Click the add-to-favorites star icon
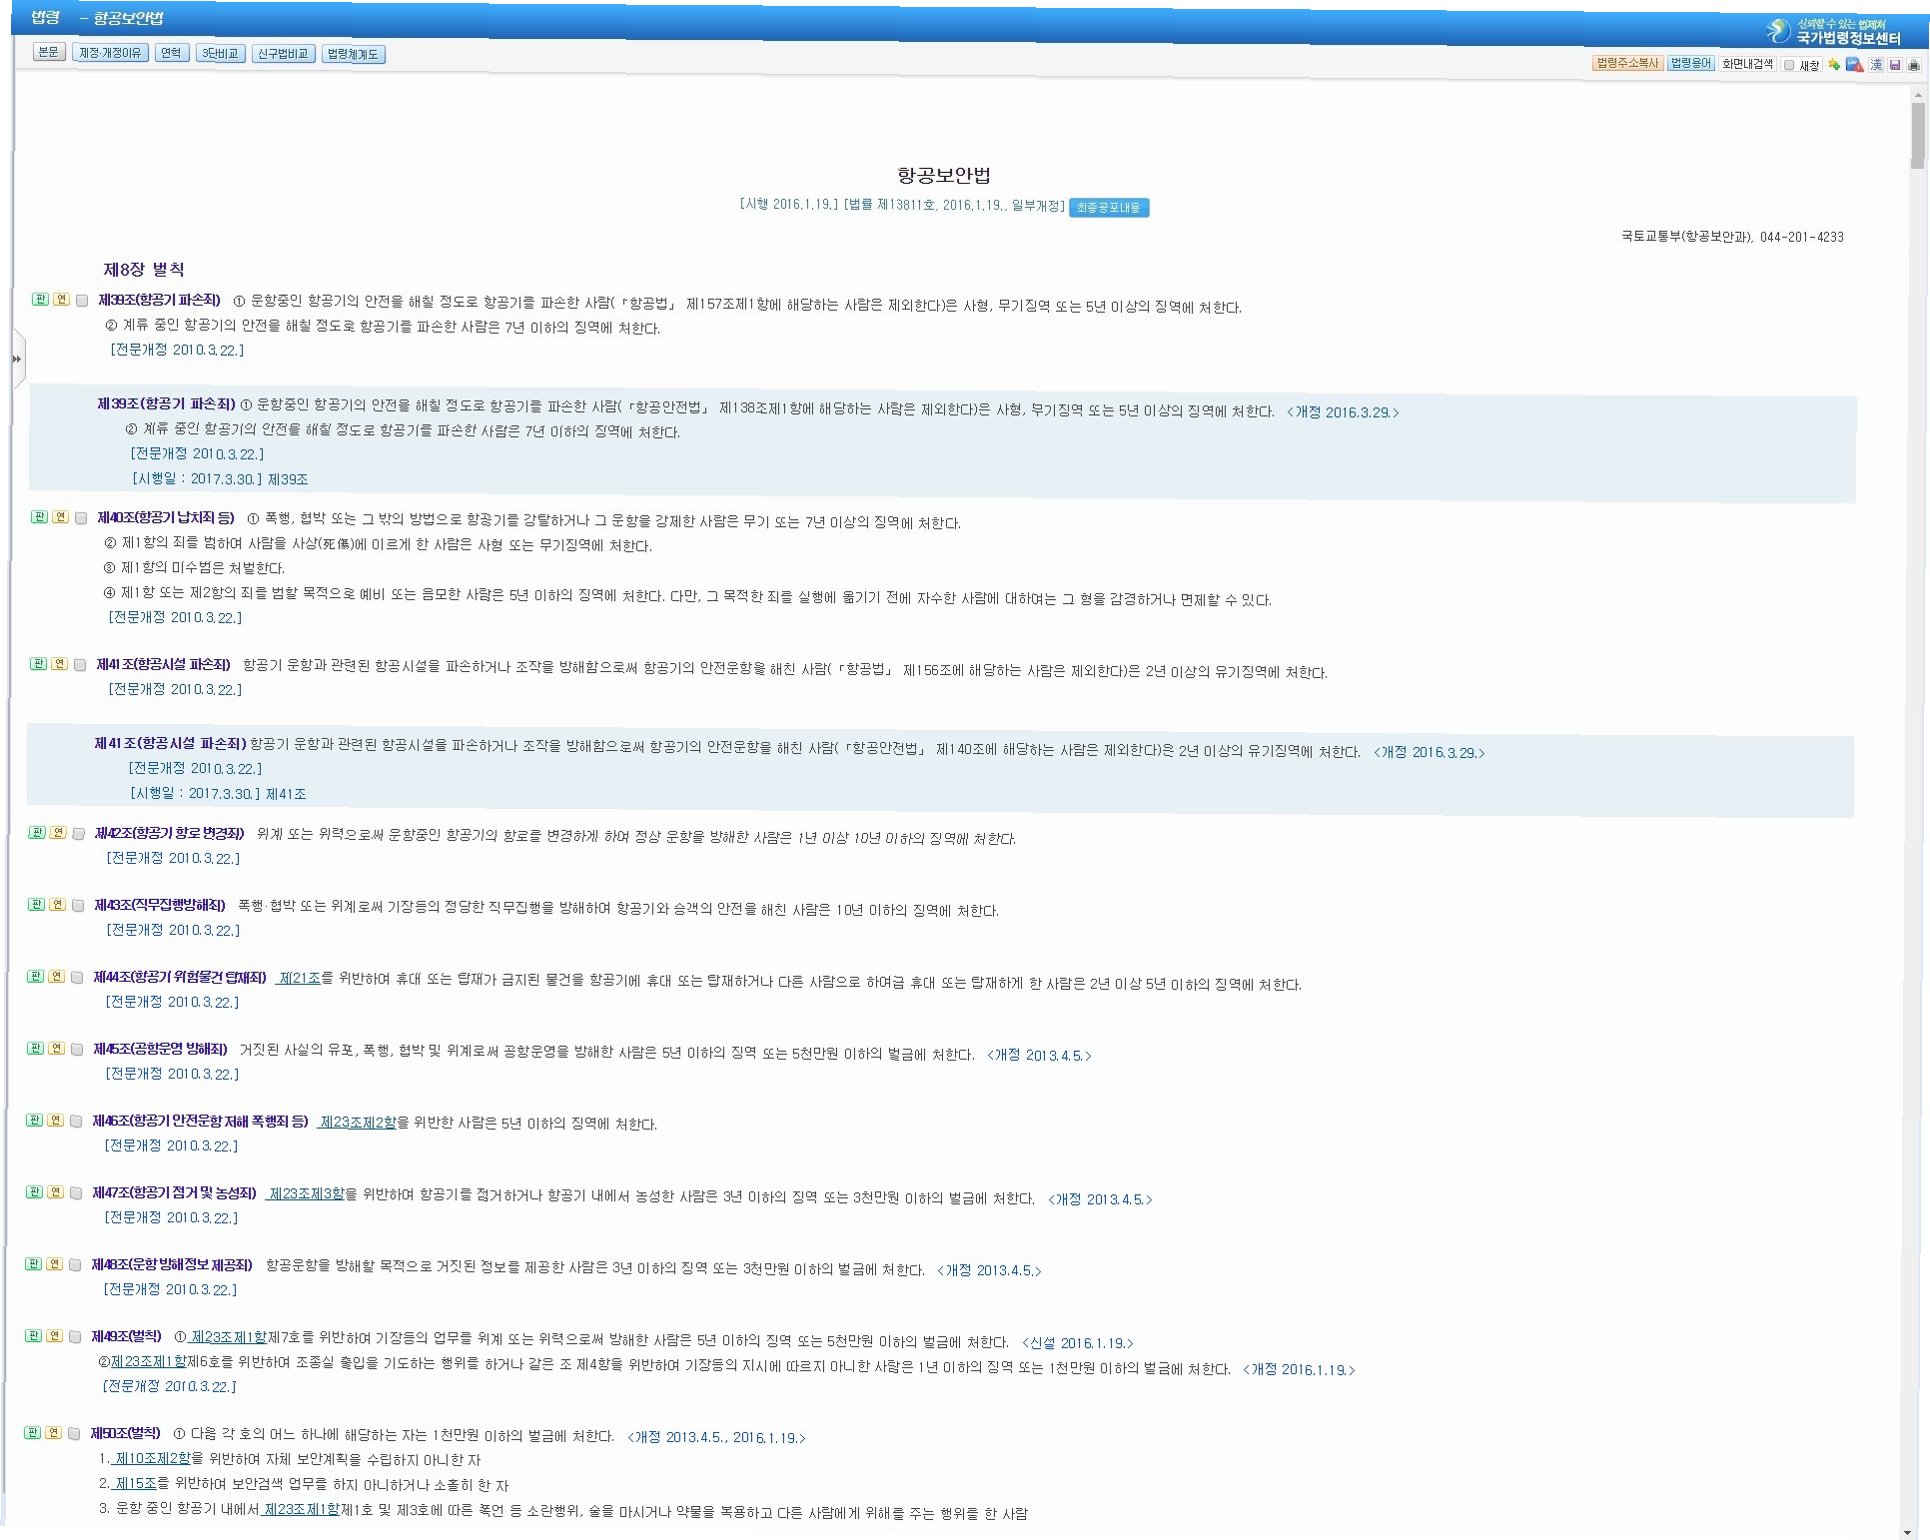This screenshot has height=1540, width=1930. coord(1833,64)
